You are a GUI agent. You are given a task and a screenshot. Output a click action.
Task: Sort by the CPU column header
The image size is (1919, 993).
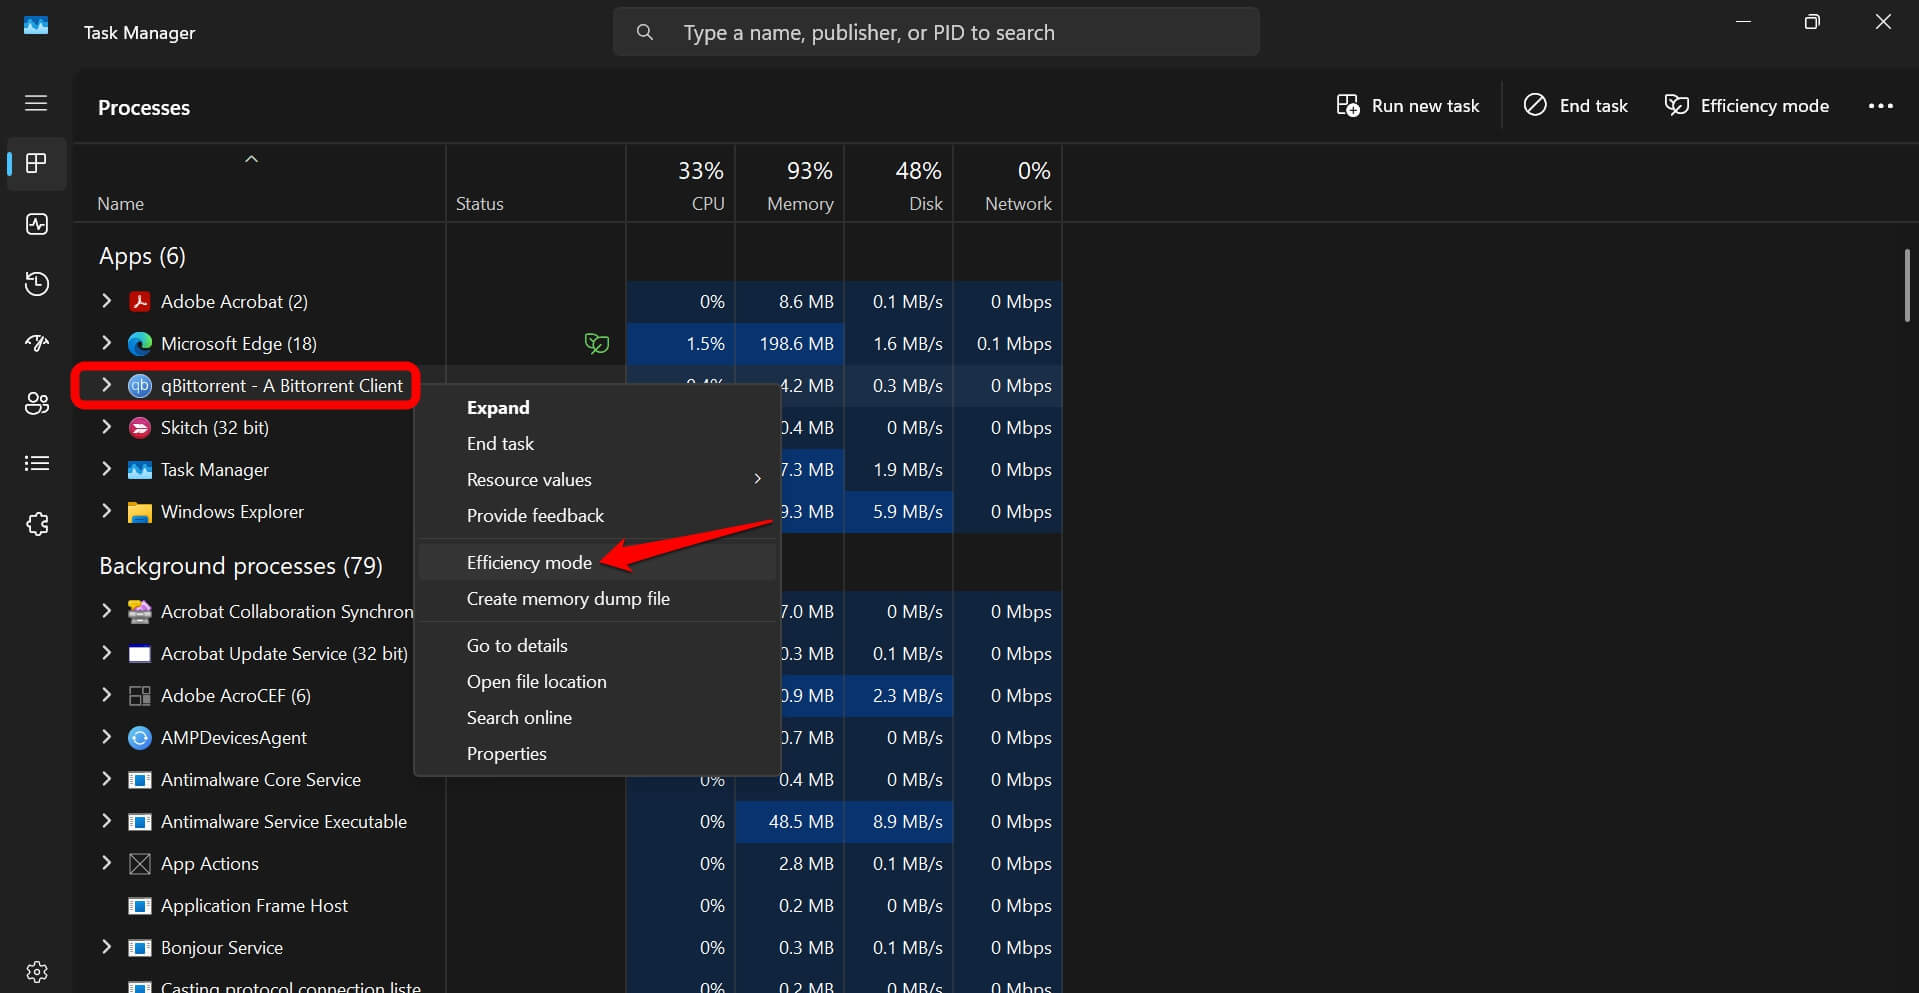(x=681, y=183)
